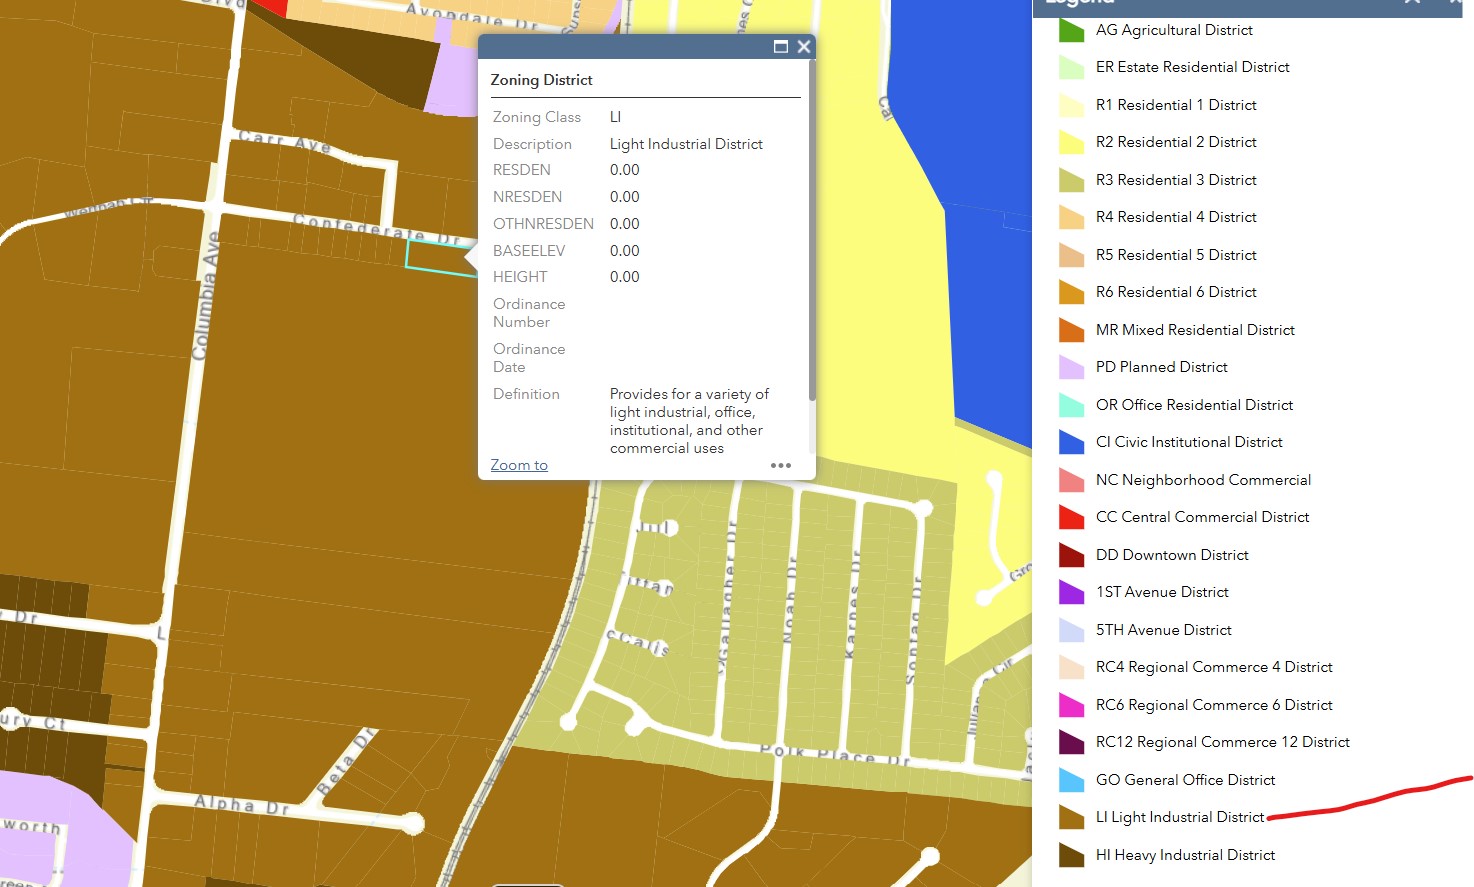Click the Zoom to link

click(x=519, y=465)
